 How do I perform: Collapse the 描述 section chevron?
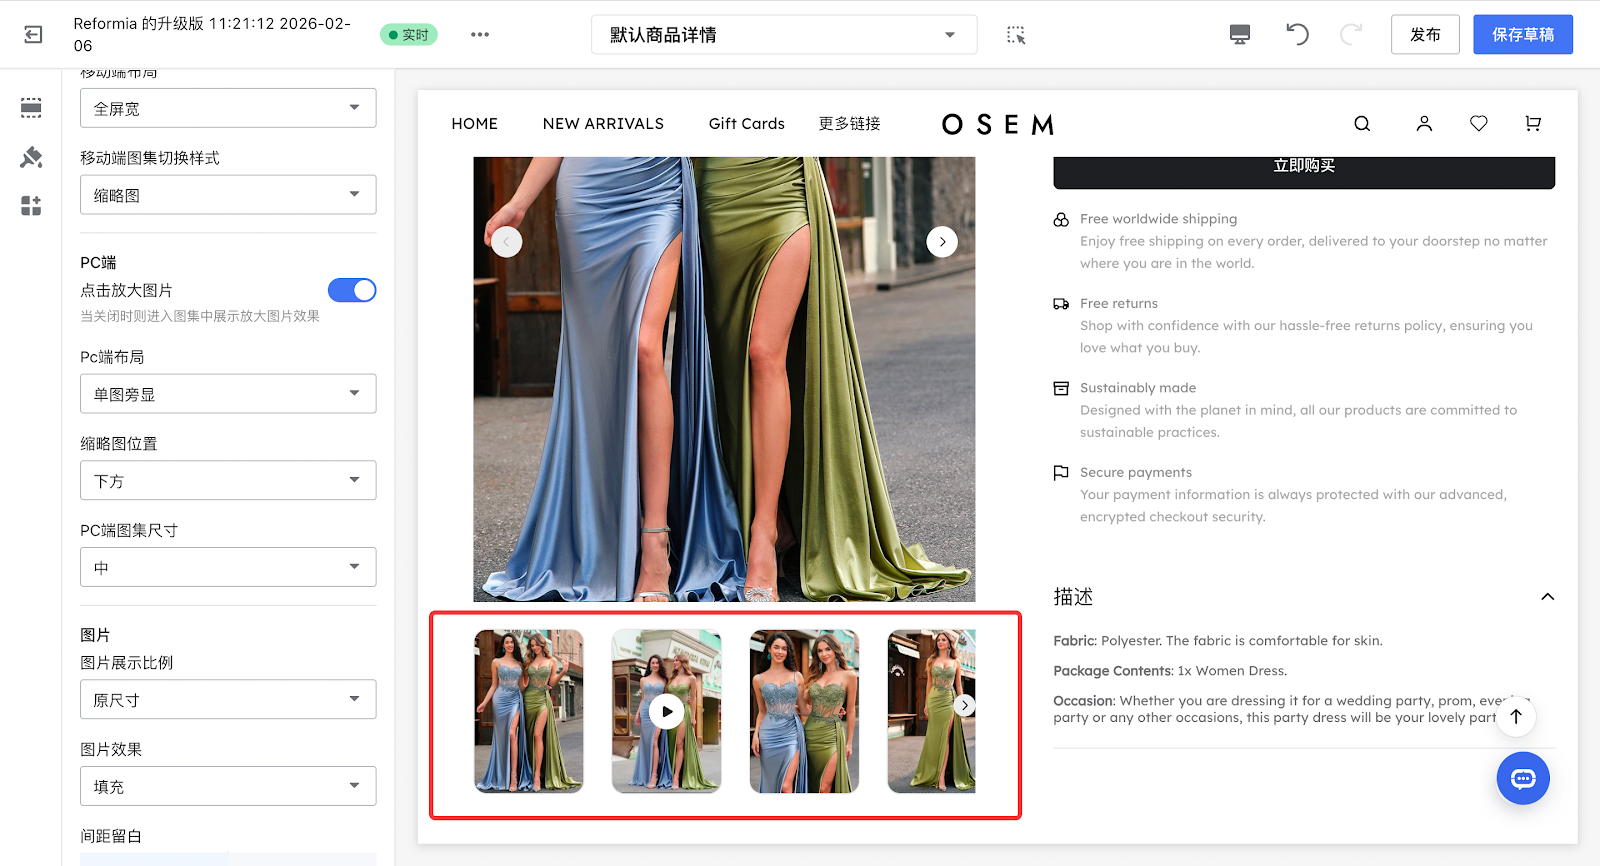[1547, 597]
